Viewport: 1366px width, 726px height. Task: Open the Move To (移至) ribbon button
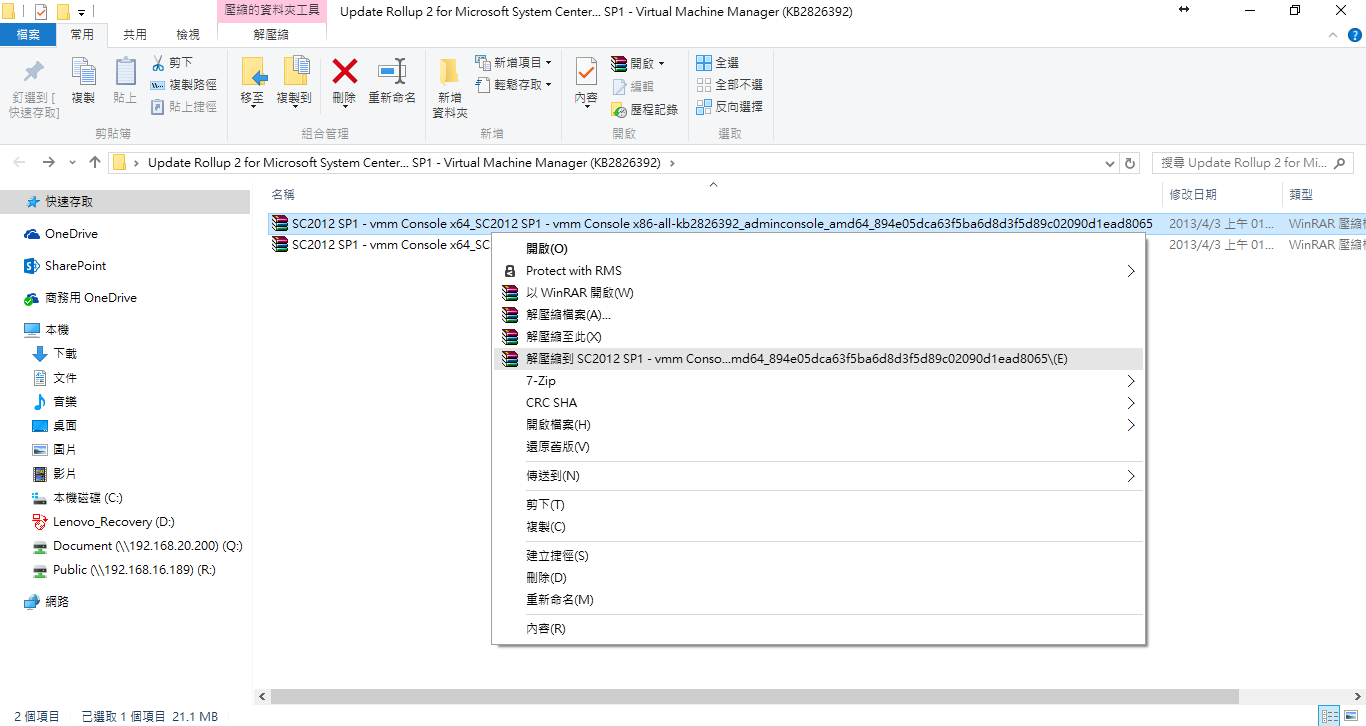click(253, 81)
